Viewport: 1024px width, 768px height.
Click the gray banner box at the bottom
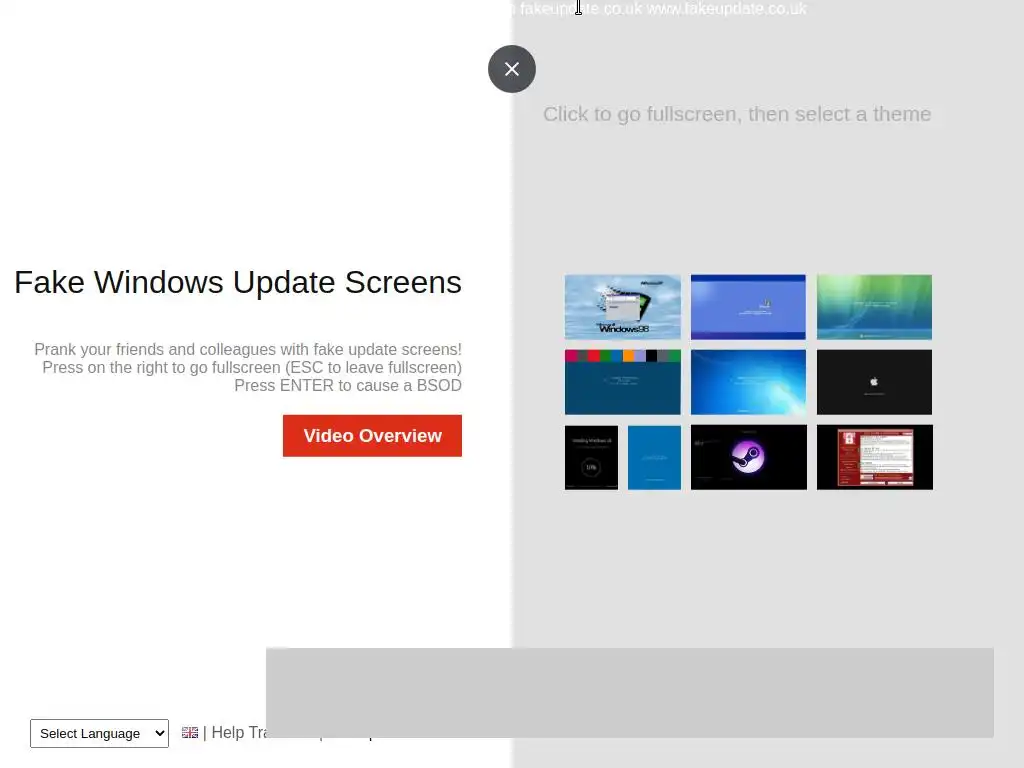tap(630, 693)
